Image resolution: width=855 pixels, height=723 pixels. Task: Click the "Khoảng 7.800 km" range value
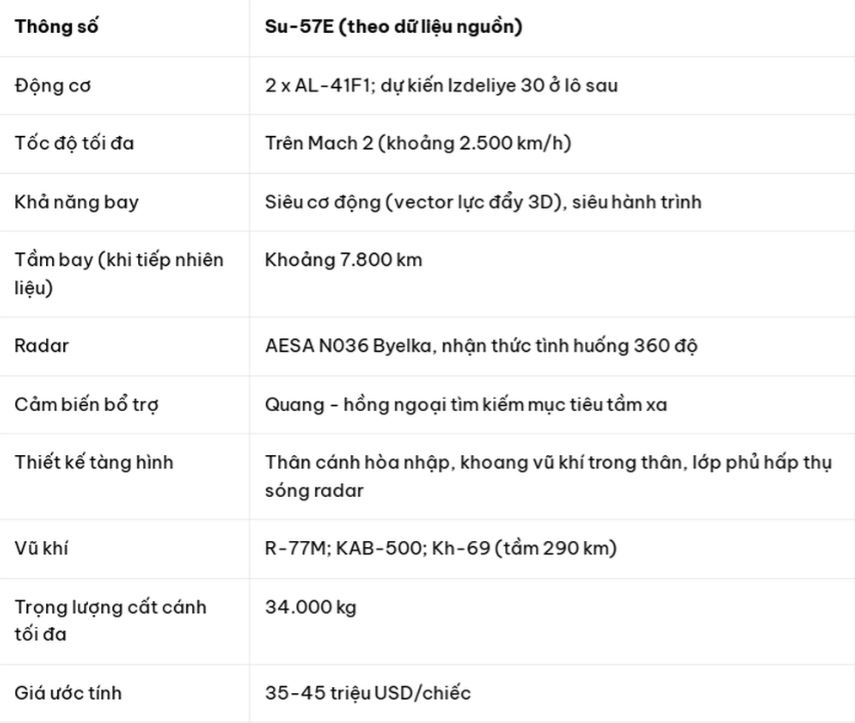pos(344,260)
